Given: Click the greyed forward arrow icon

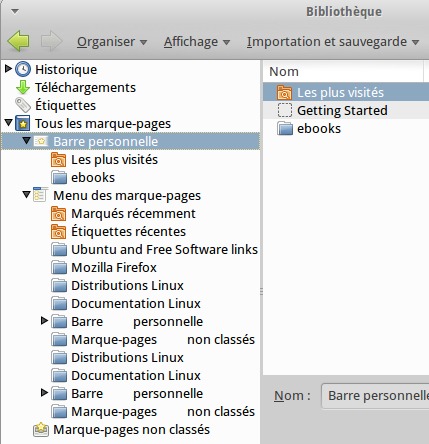Looking at the screenshot, I should (x=51, y=41).
